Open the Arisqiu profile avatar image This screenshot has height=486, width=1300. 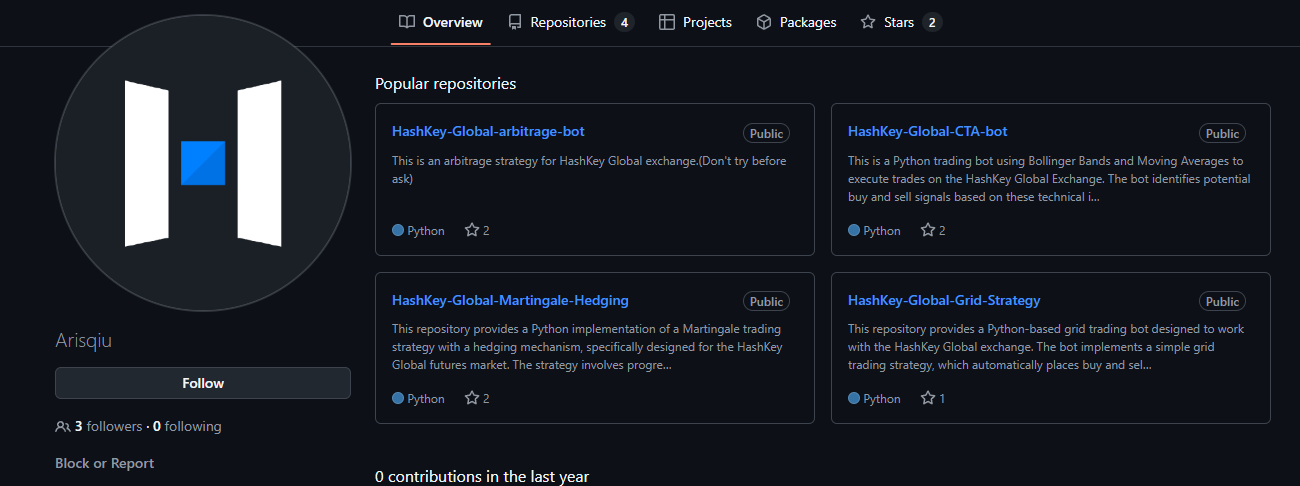203,163
